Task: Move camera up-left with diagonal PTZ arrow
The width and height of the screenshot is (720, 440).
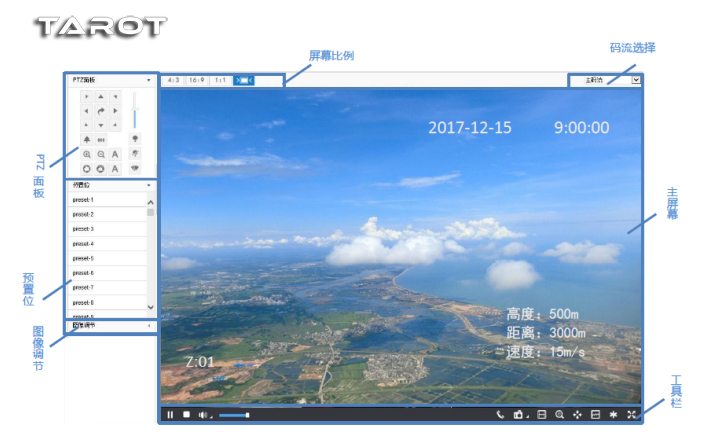Action: tap(86, 96)
